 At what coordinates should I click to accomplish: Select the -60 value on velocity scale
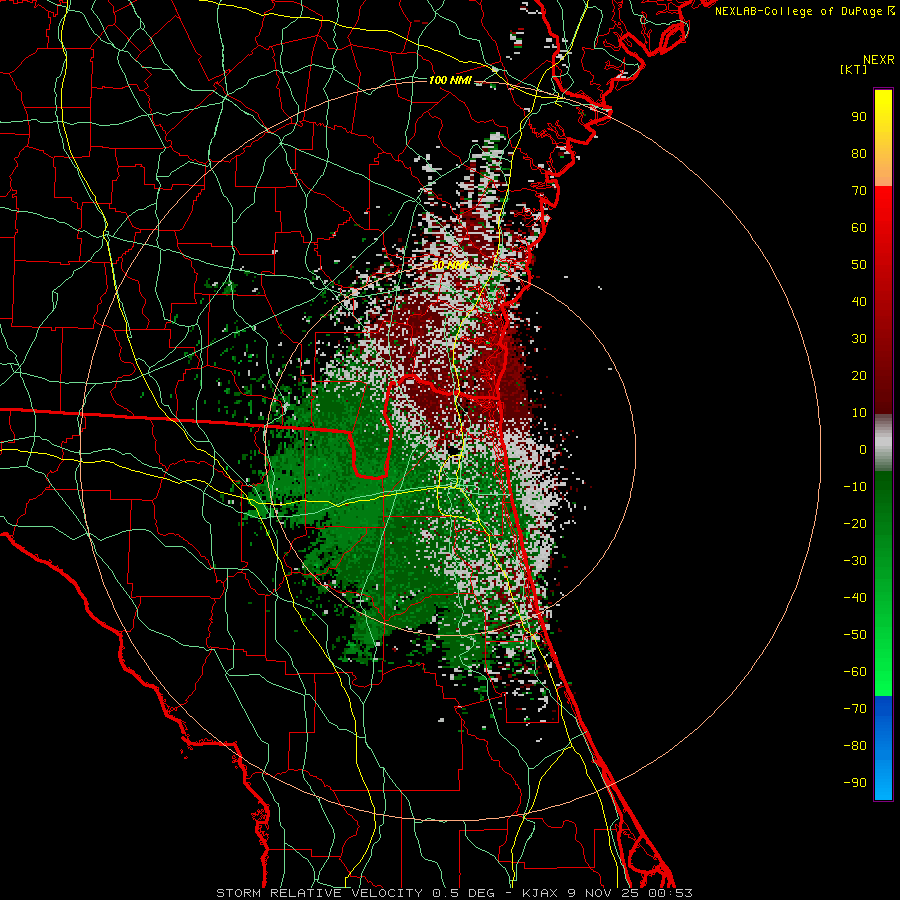pyautogui.click(x=855, y=672)
